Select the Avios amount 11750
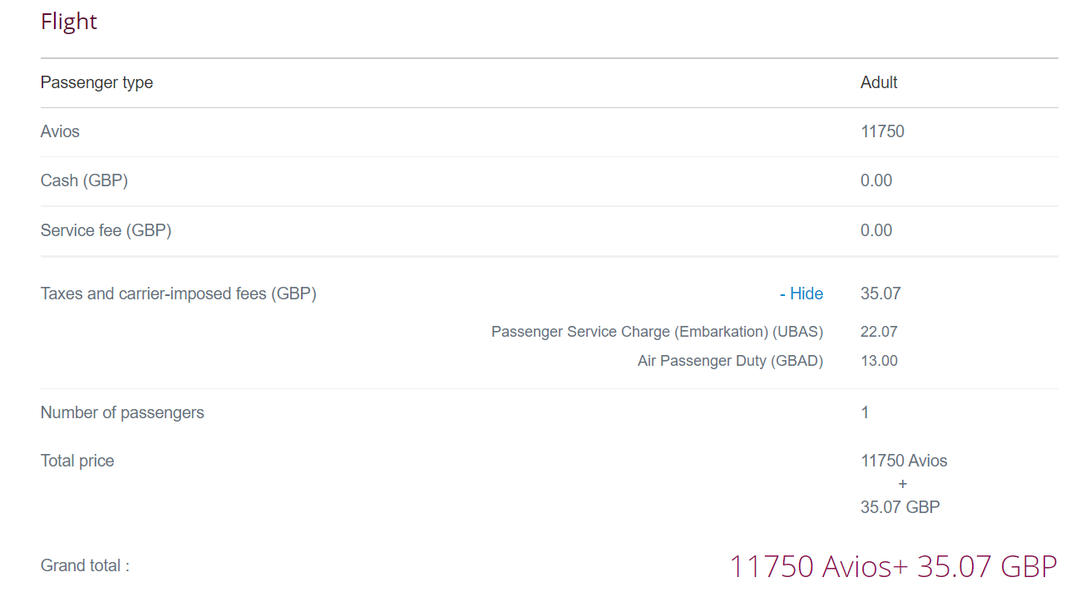 (x=882, y=131)
